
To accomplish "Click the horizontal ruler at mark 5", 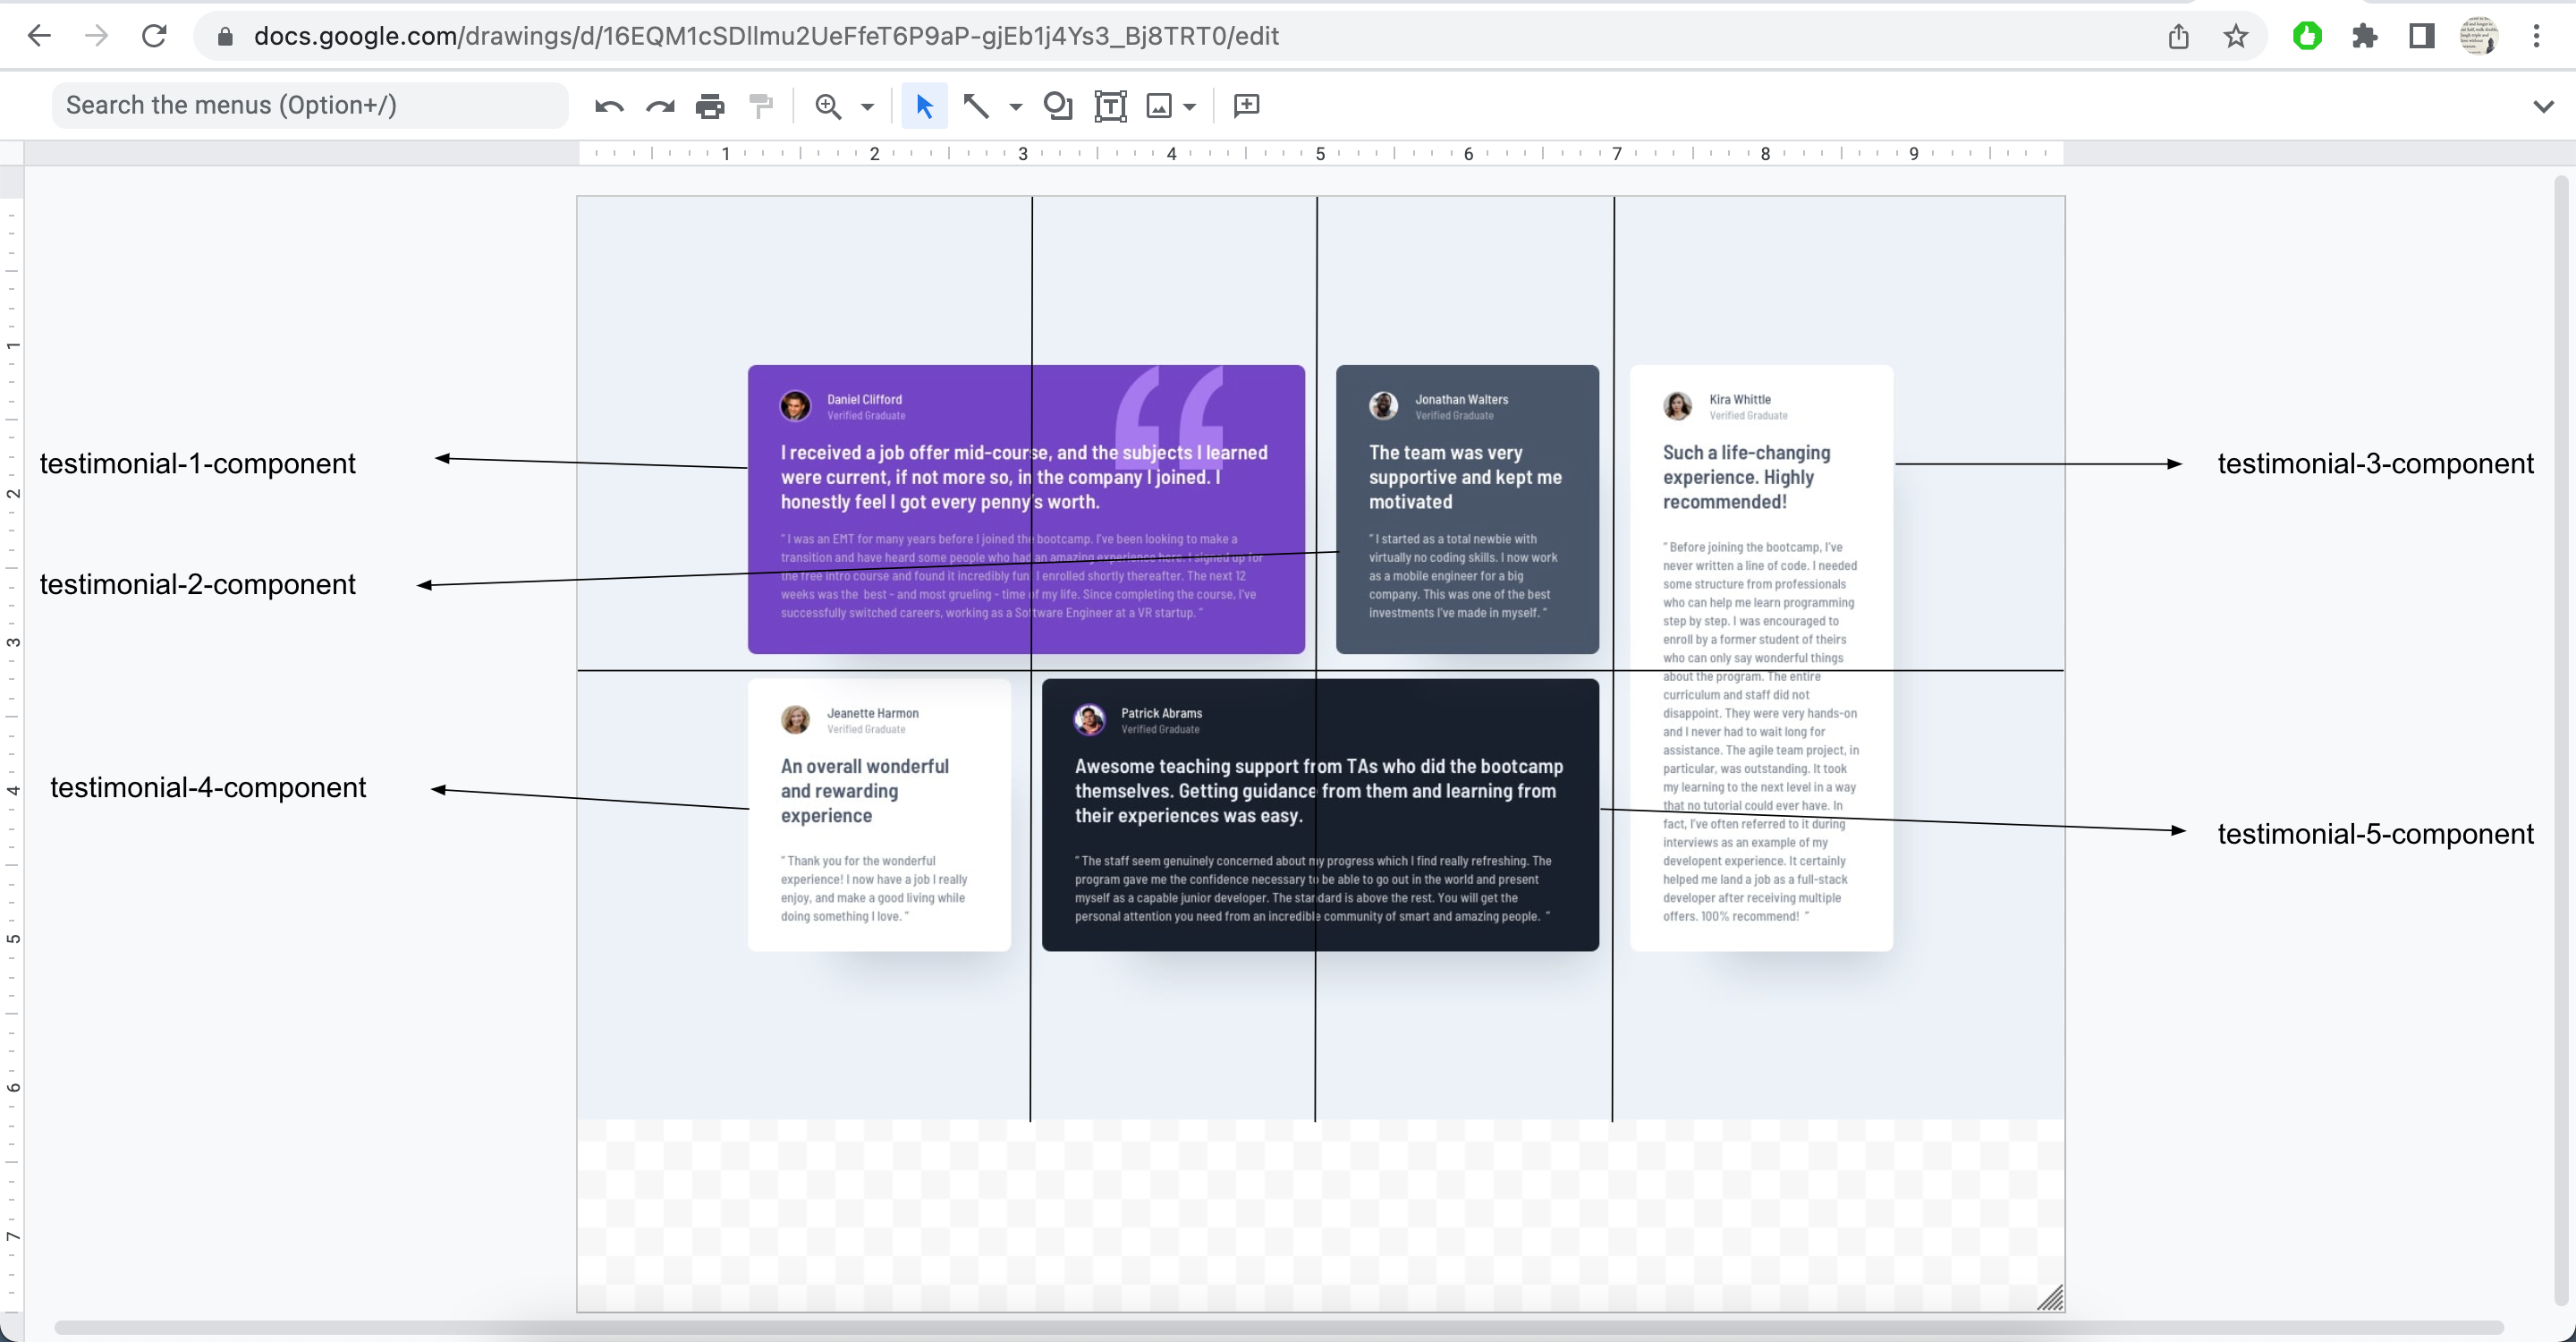I will click(1320, 154).
